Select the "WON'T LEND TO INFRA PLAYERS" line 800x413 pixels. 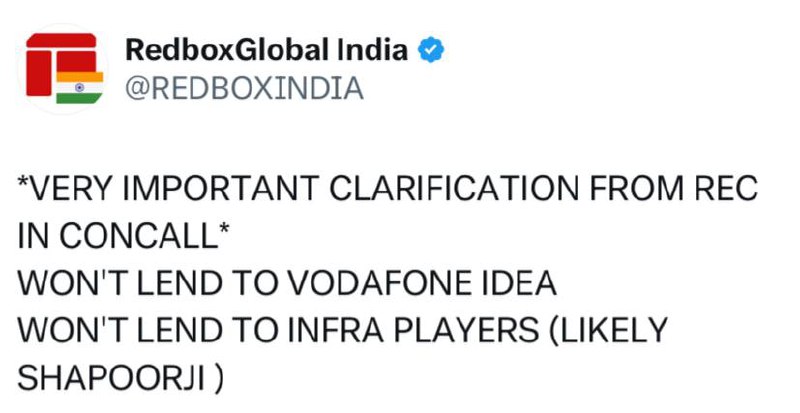[x=342, y=330]
